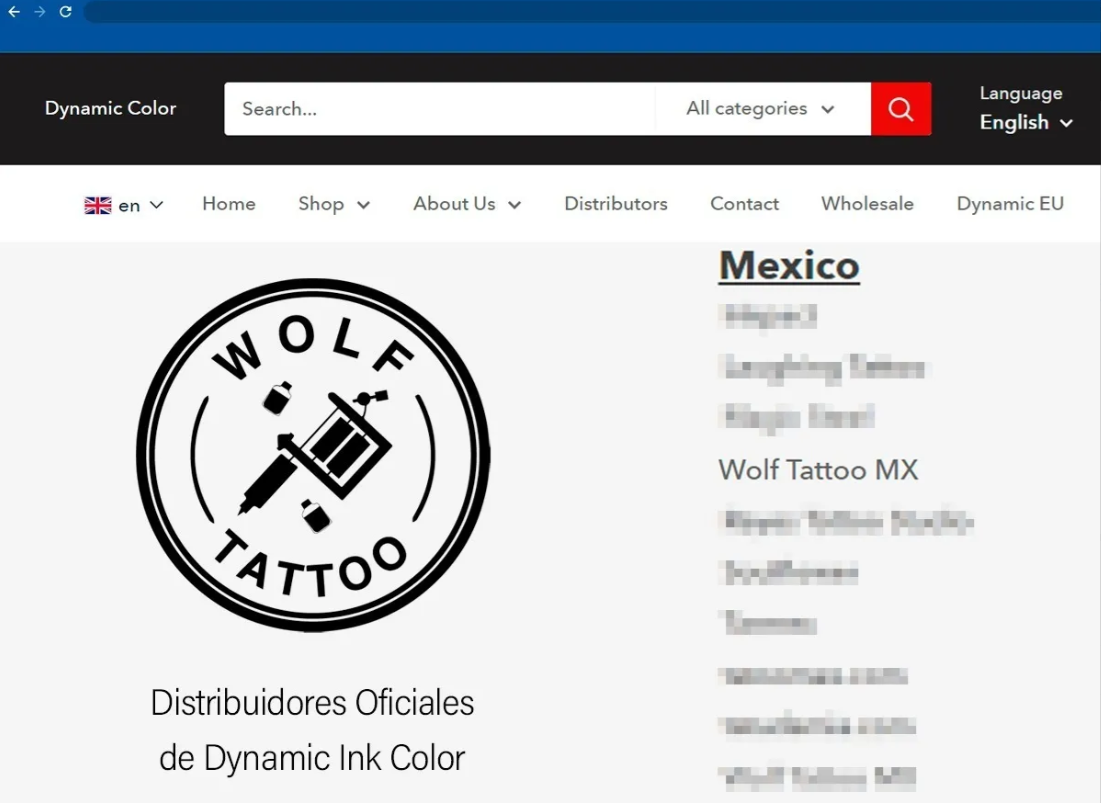
Task: Go to the Home page
Action: tap(229, 204)
